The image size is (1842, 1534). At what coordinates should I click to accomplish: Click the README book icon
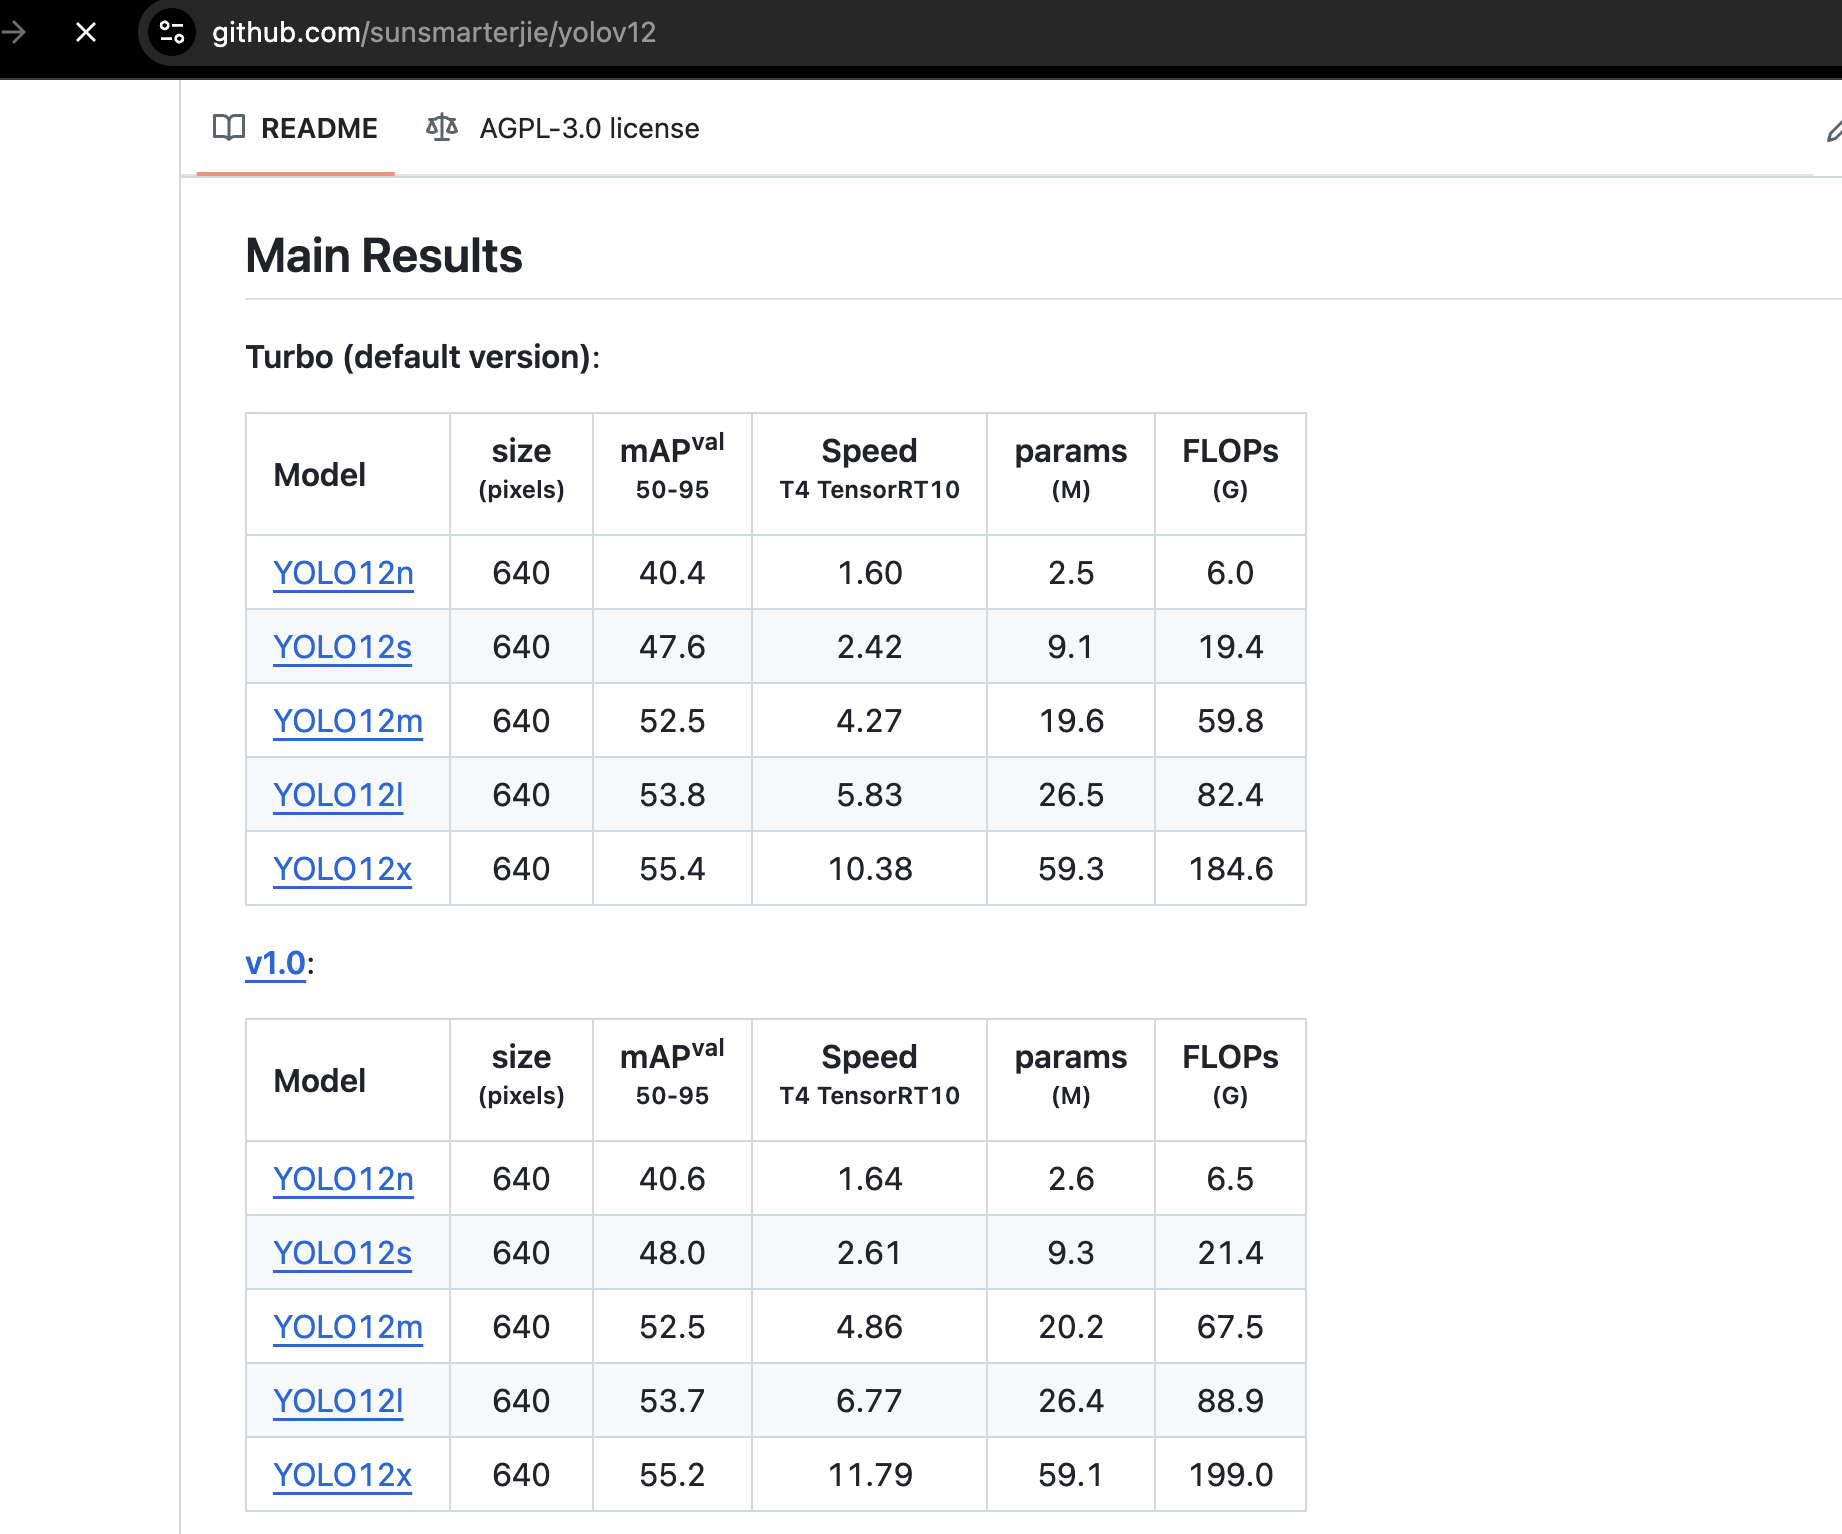point(229,128)
